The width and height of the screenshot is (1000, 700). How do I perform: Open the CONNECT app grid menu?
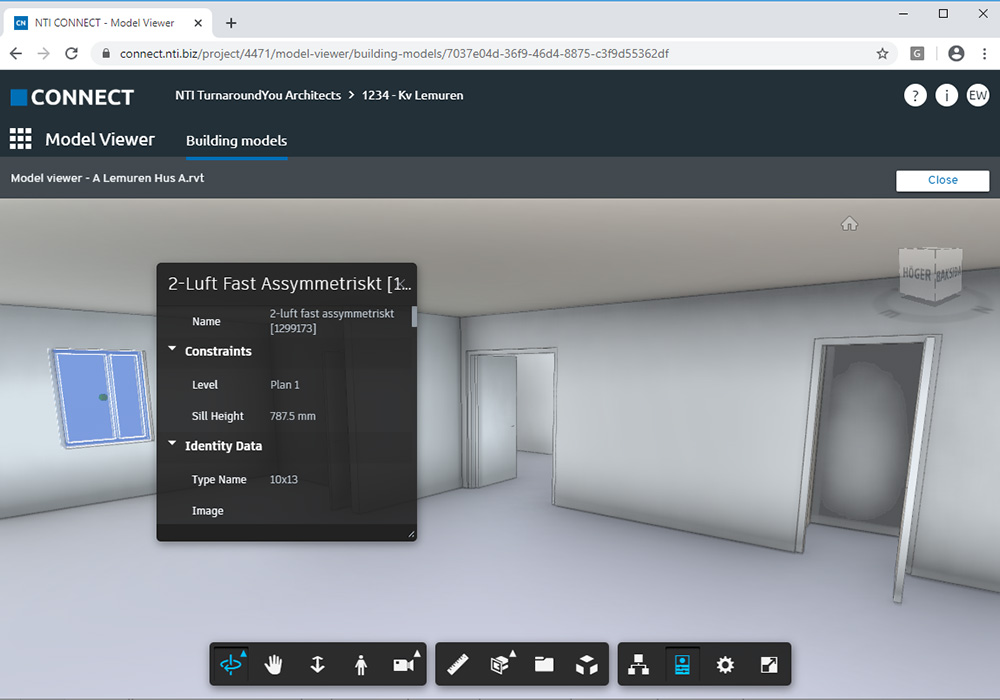pos(21,139)
